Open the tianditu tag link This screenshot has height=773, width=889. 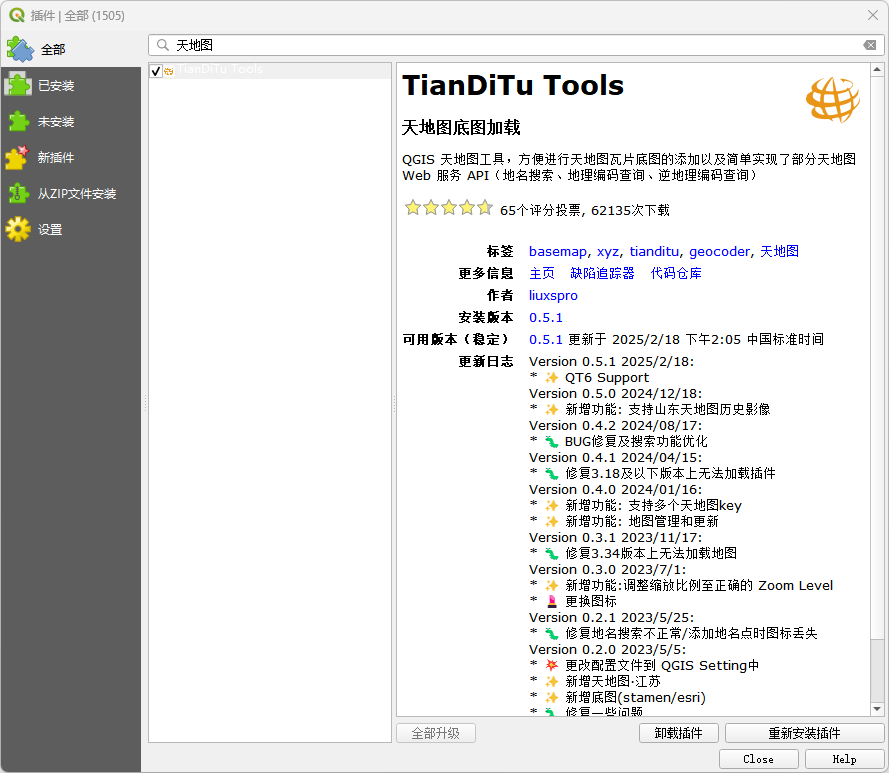point(654,251)
